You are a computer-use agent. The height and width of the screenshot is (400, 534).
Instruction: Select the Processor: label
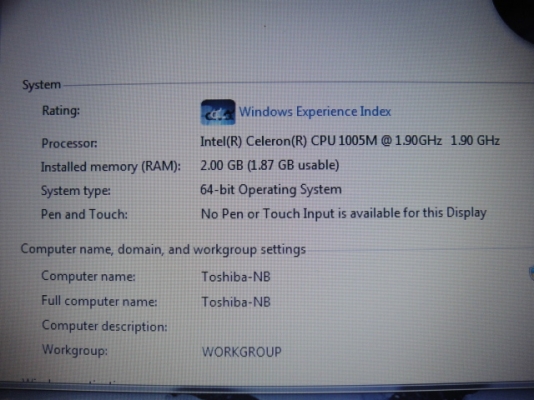pyautogui.click(x=69, y=143)
